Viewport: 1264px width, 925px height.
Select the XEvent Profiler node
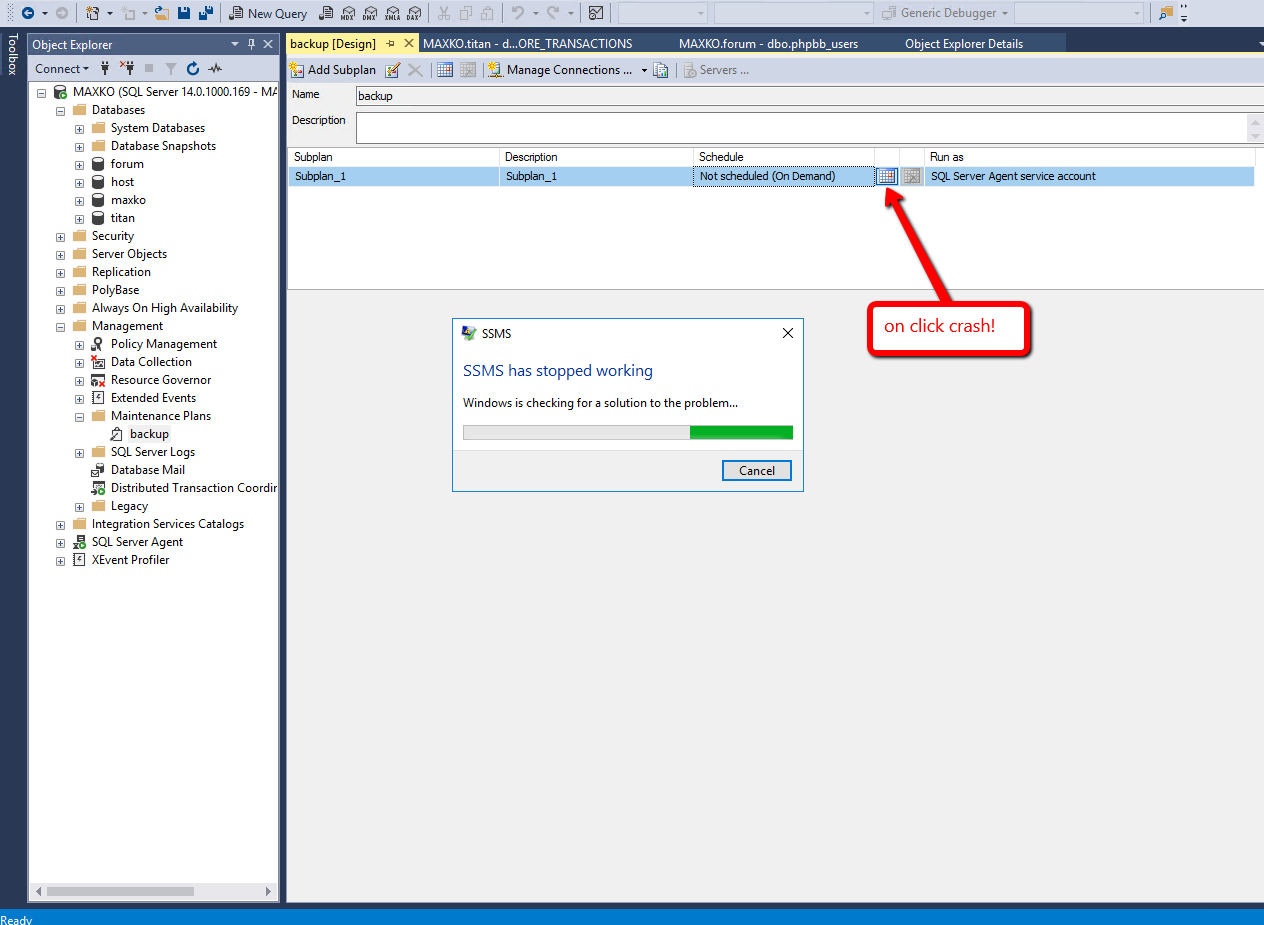(131, 560)
